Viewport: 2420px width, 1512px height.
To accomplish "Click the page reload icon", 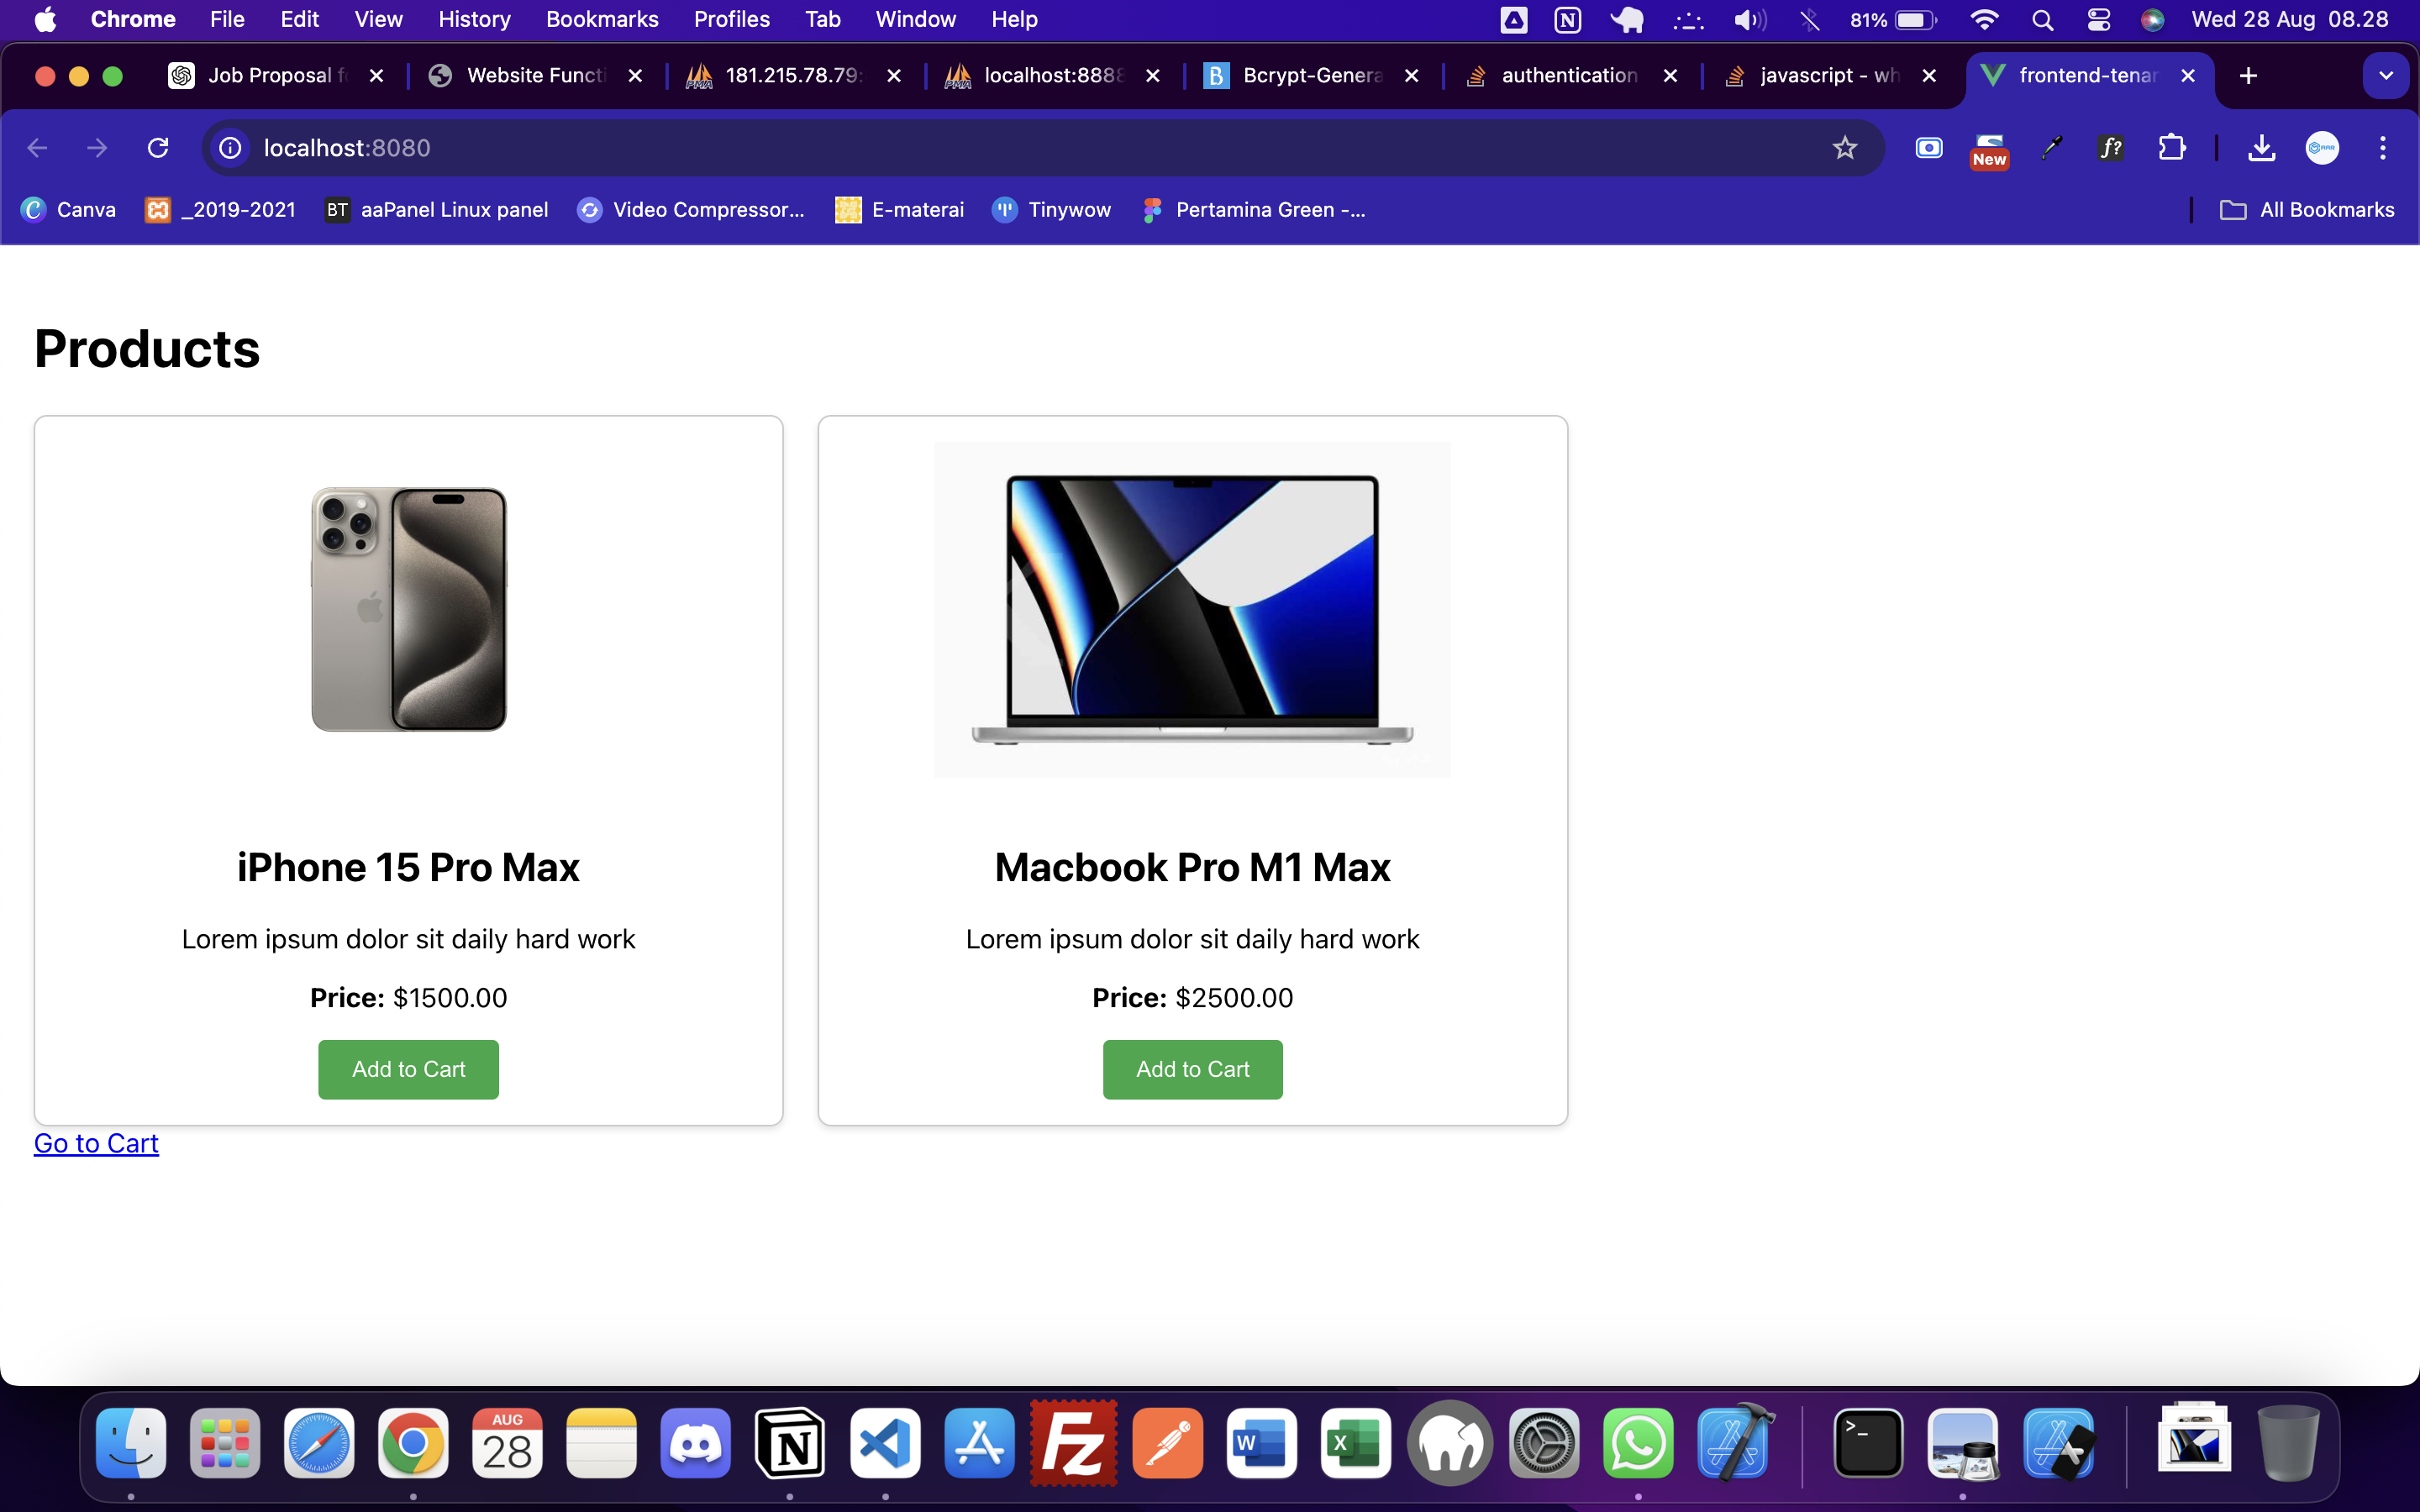I will click(158, 148).
